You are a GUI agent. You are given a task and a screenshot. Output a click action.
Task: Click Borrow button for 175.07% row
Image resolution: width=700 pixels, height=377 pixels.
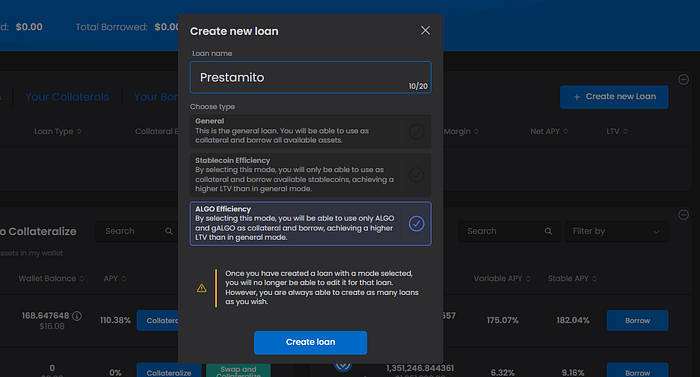[637, 321]
